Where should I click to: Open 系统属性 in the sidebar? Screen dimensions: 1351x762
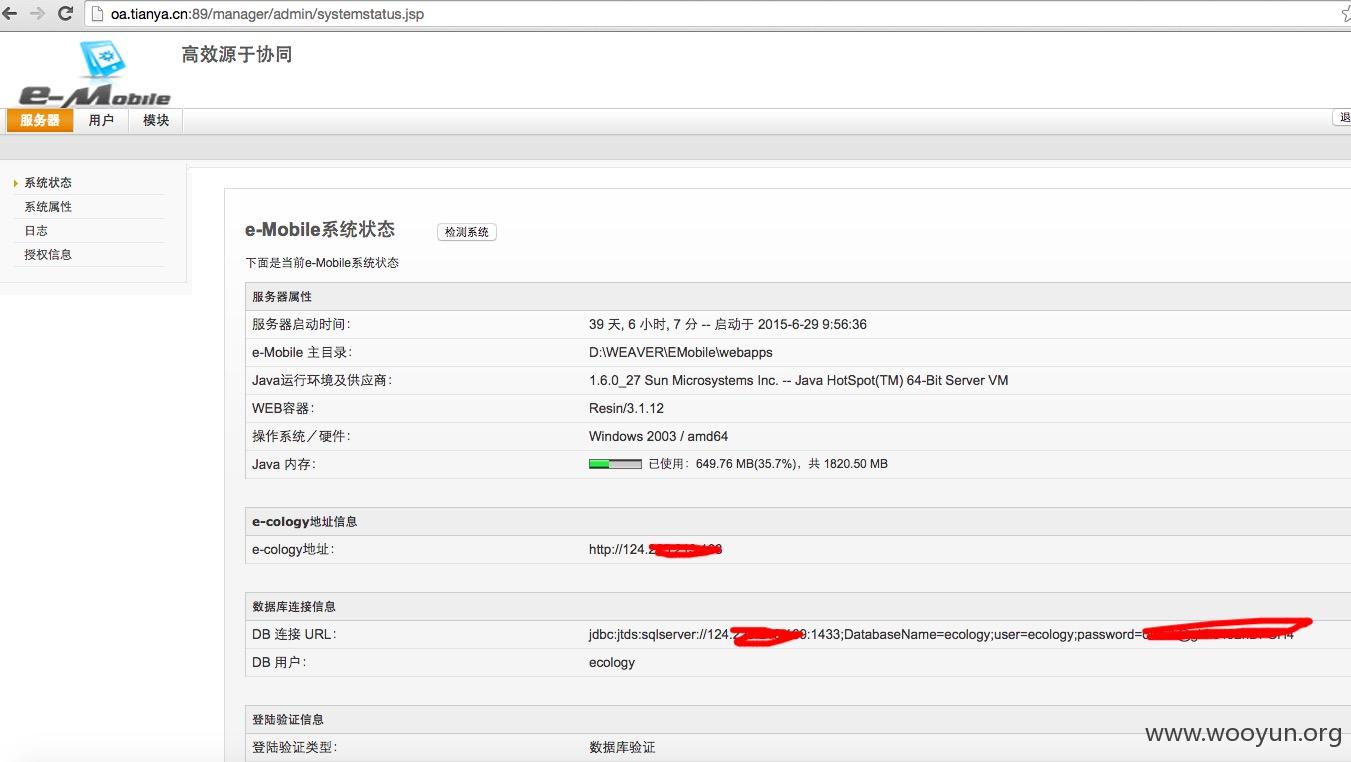point(48,207)
